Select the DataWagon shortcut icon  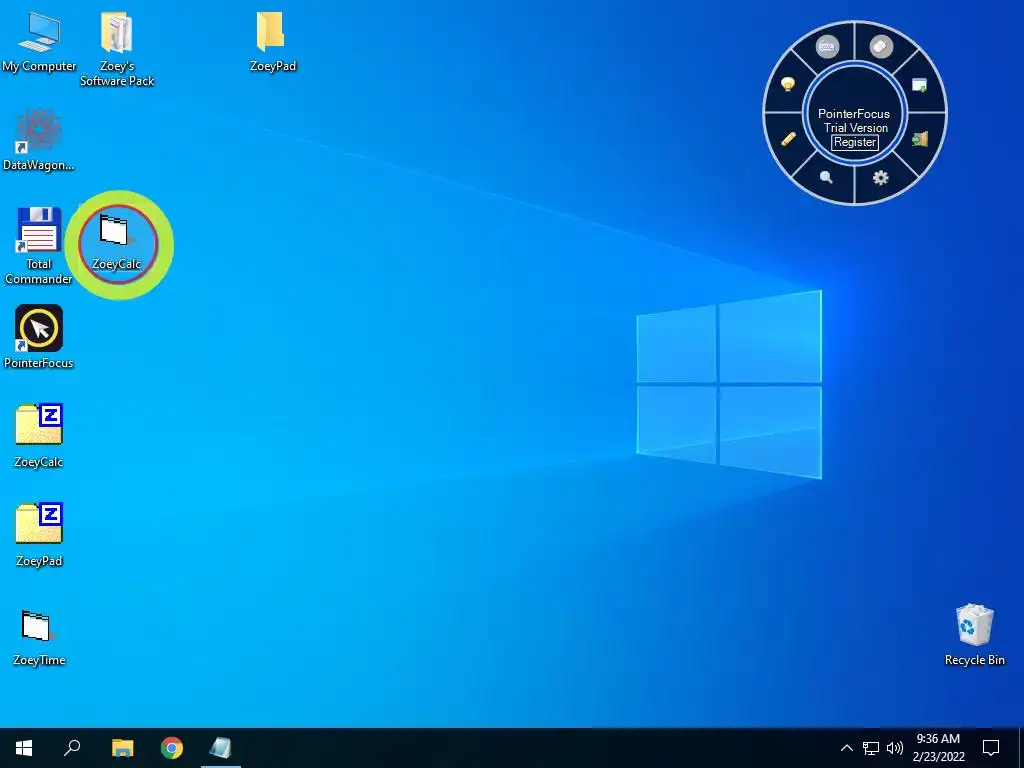point(39,140)
